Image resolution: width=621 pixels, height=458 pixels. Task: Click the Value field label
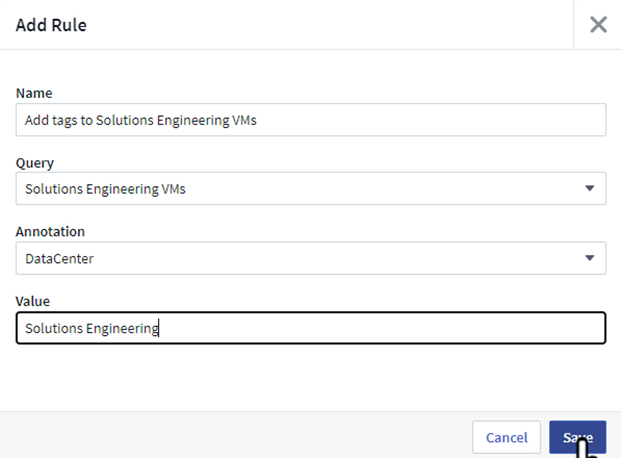(33, 300)
